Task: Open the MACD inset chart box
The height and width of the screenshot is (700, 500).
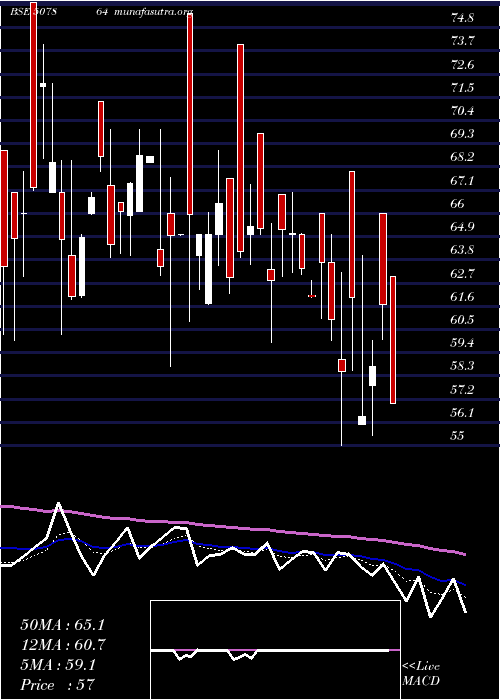Action: click(275, 650)
